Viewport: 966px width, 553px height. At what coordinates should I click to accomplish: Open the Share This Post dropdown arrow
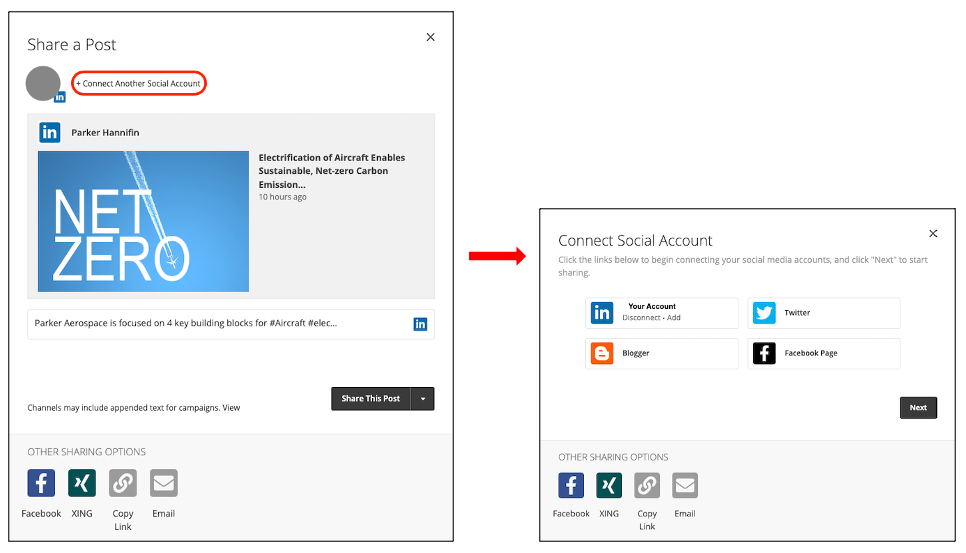tap(423, 399)
